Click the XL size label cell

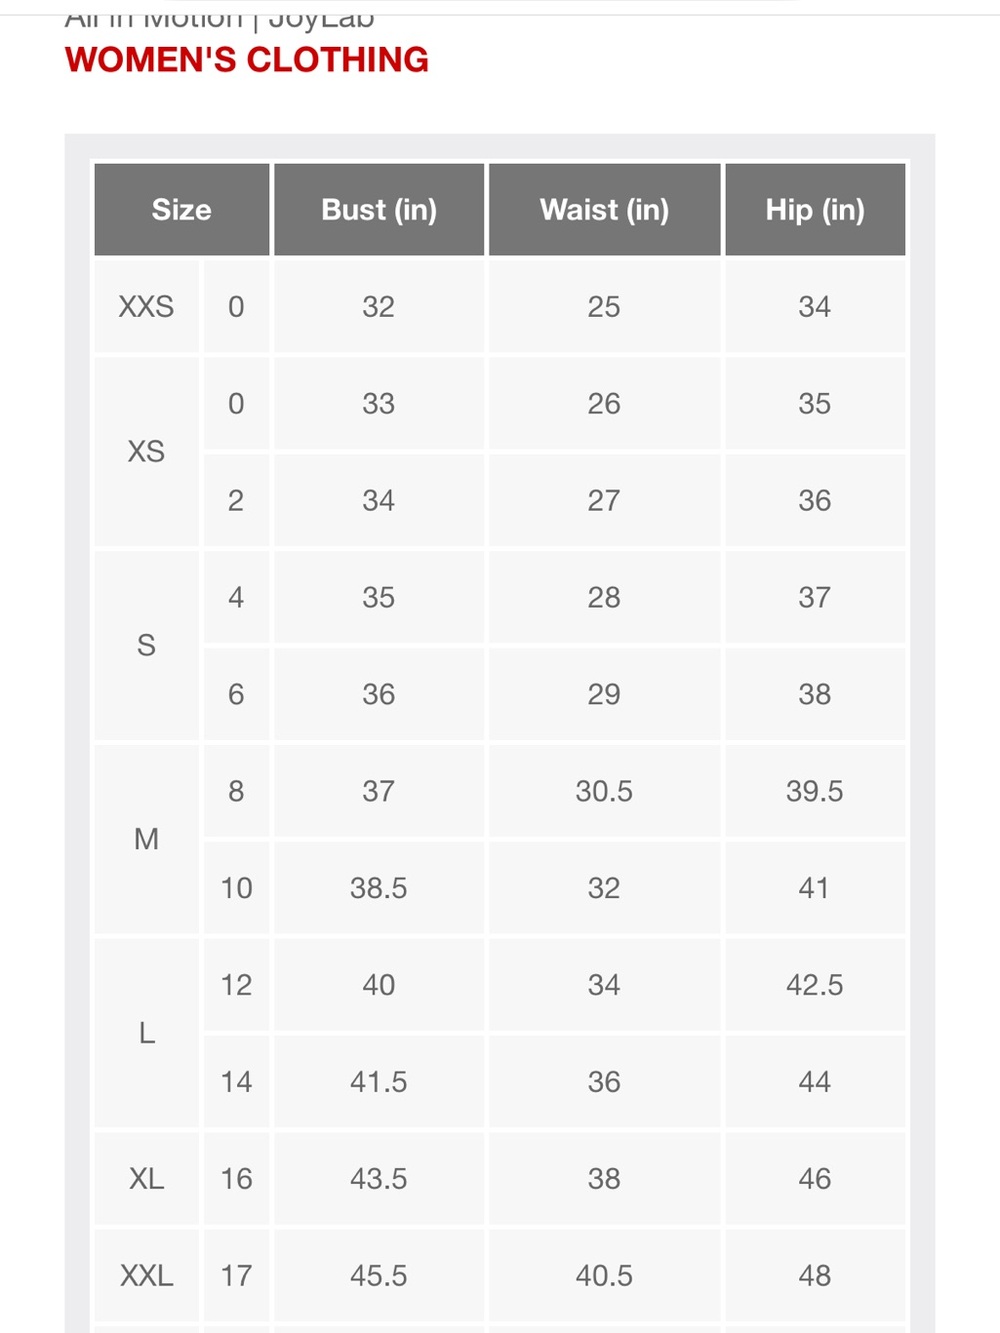tap(146, 1179)
